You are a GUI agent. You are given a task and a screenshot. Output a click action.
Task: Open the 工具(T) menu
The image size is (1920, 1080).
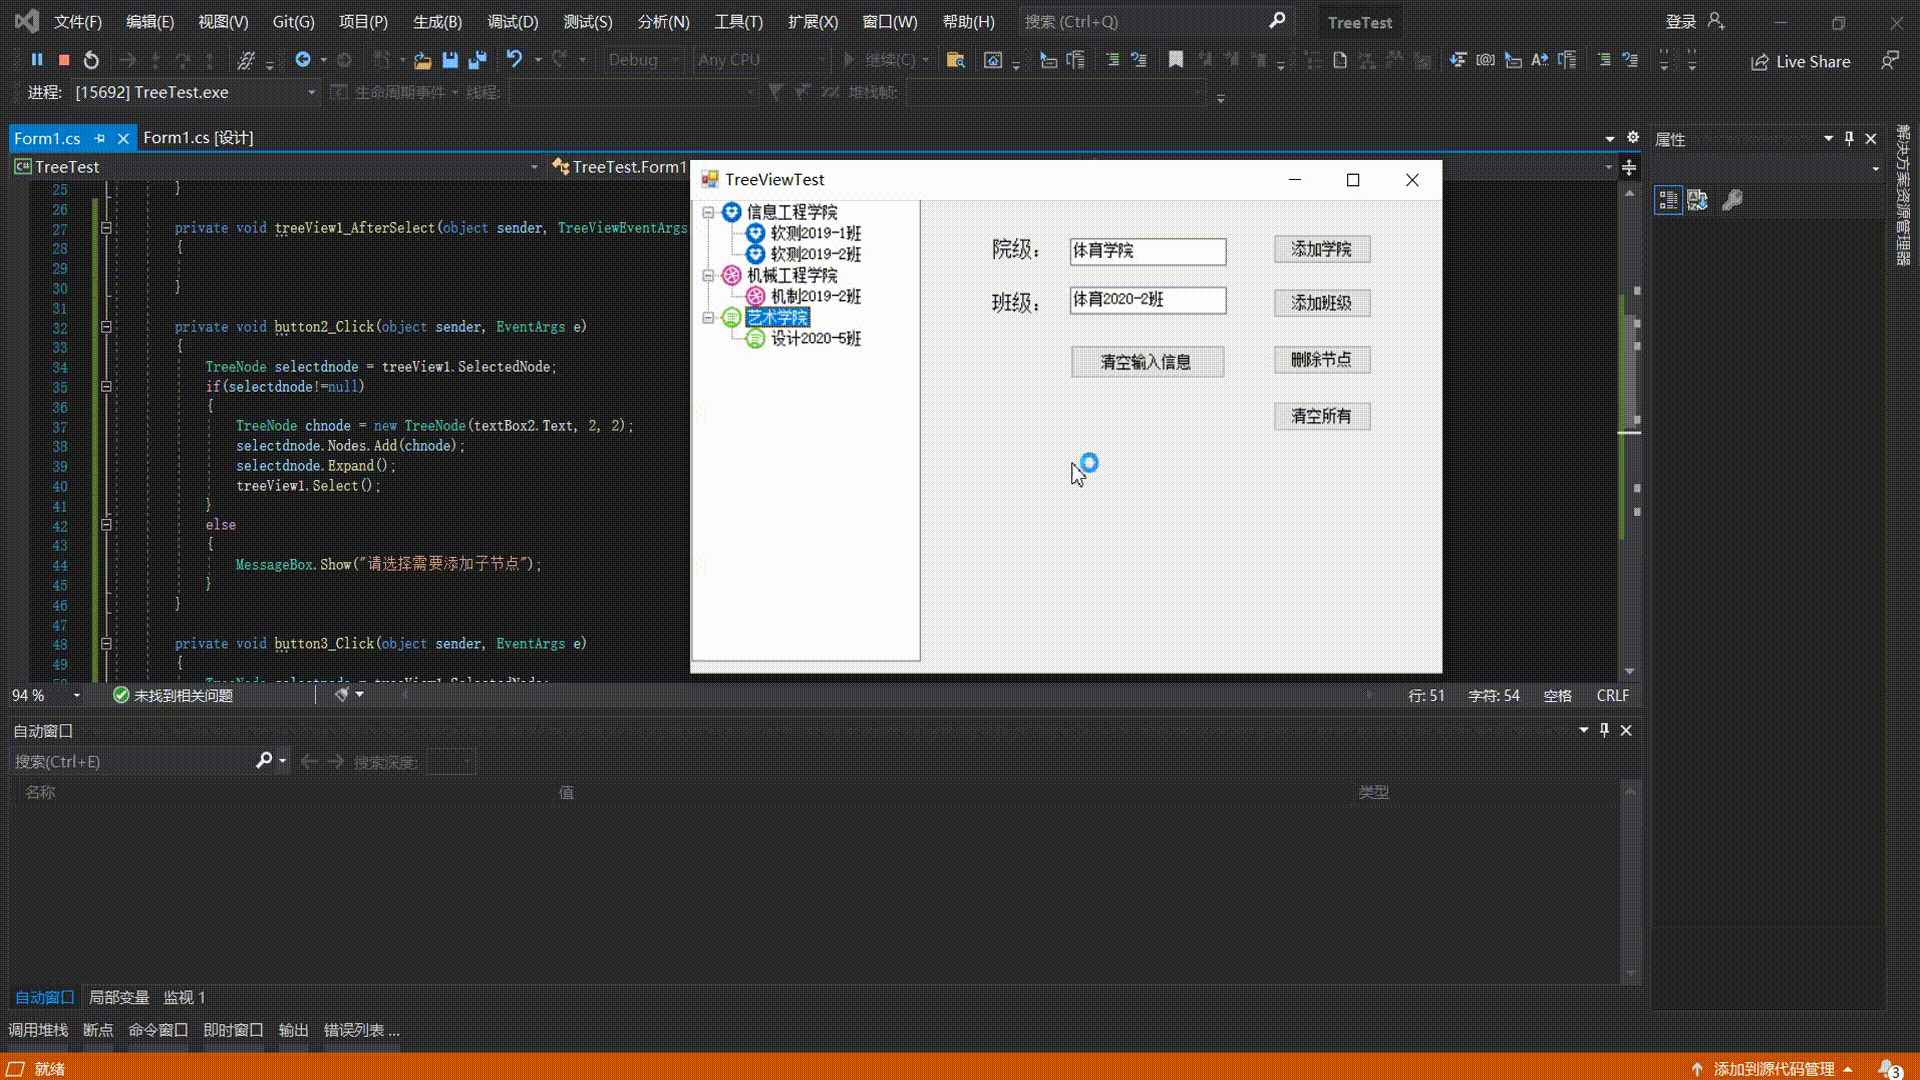tap(737, 21)
